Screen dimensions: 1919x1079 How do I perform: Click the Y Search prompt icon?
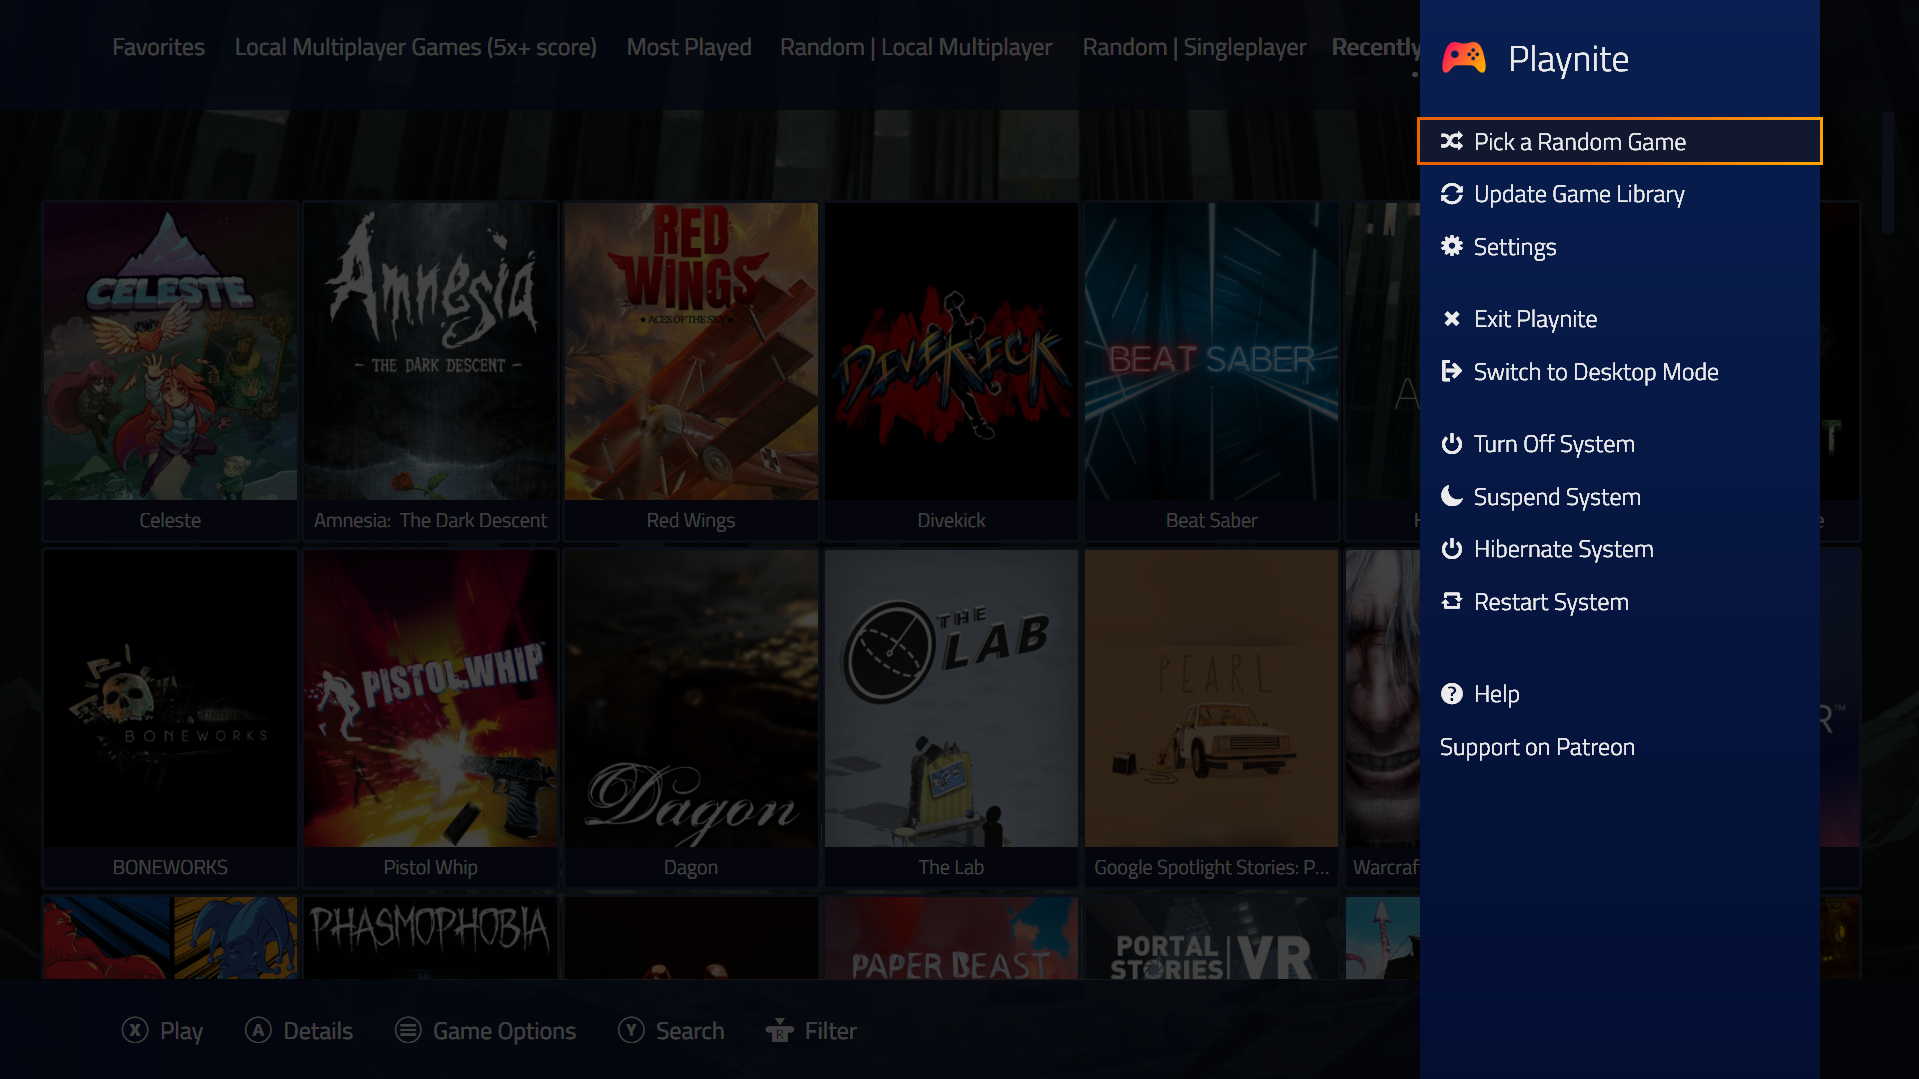click(631, 1030)
